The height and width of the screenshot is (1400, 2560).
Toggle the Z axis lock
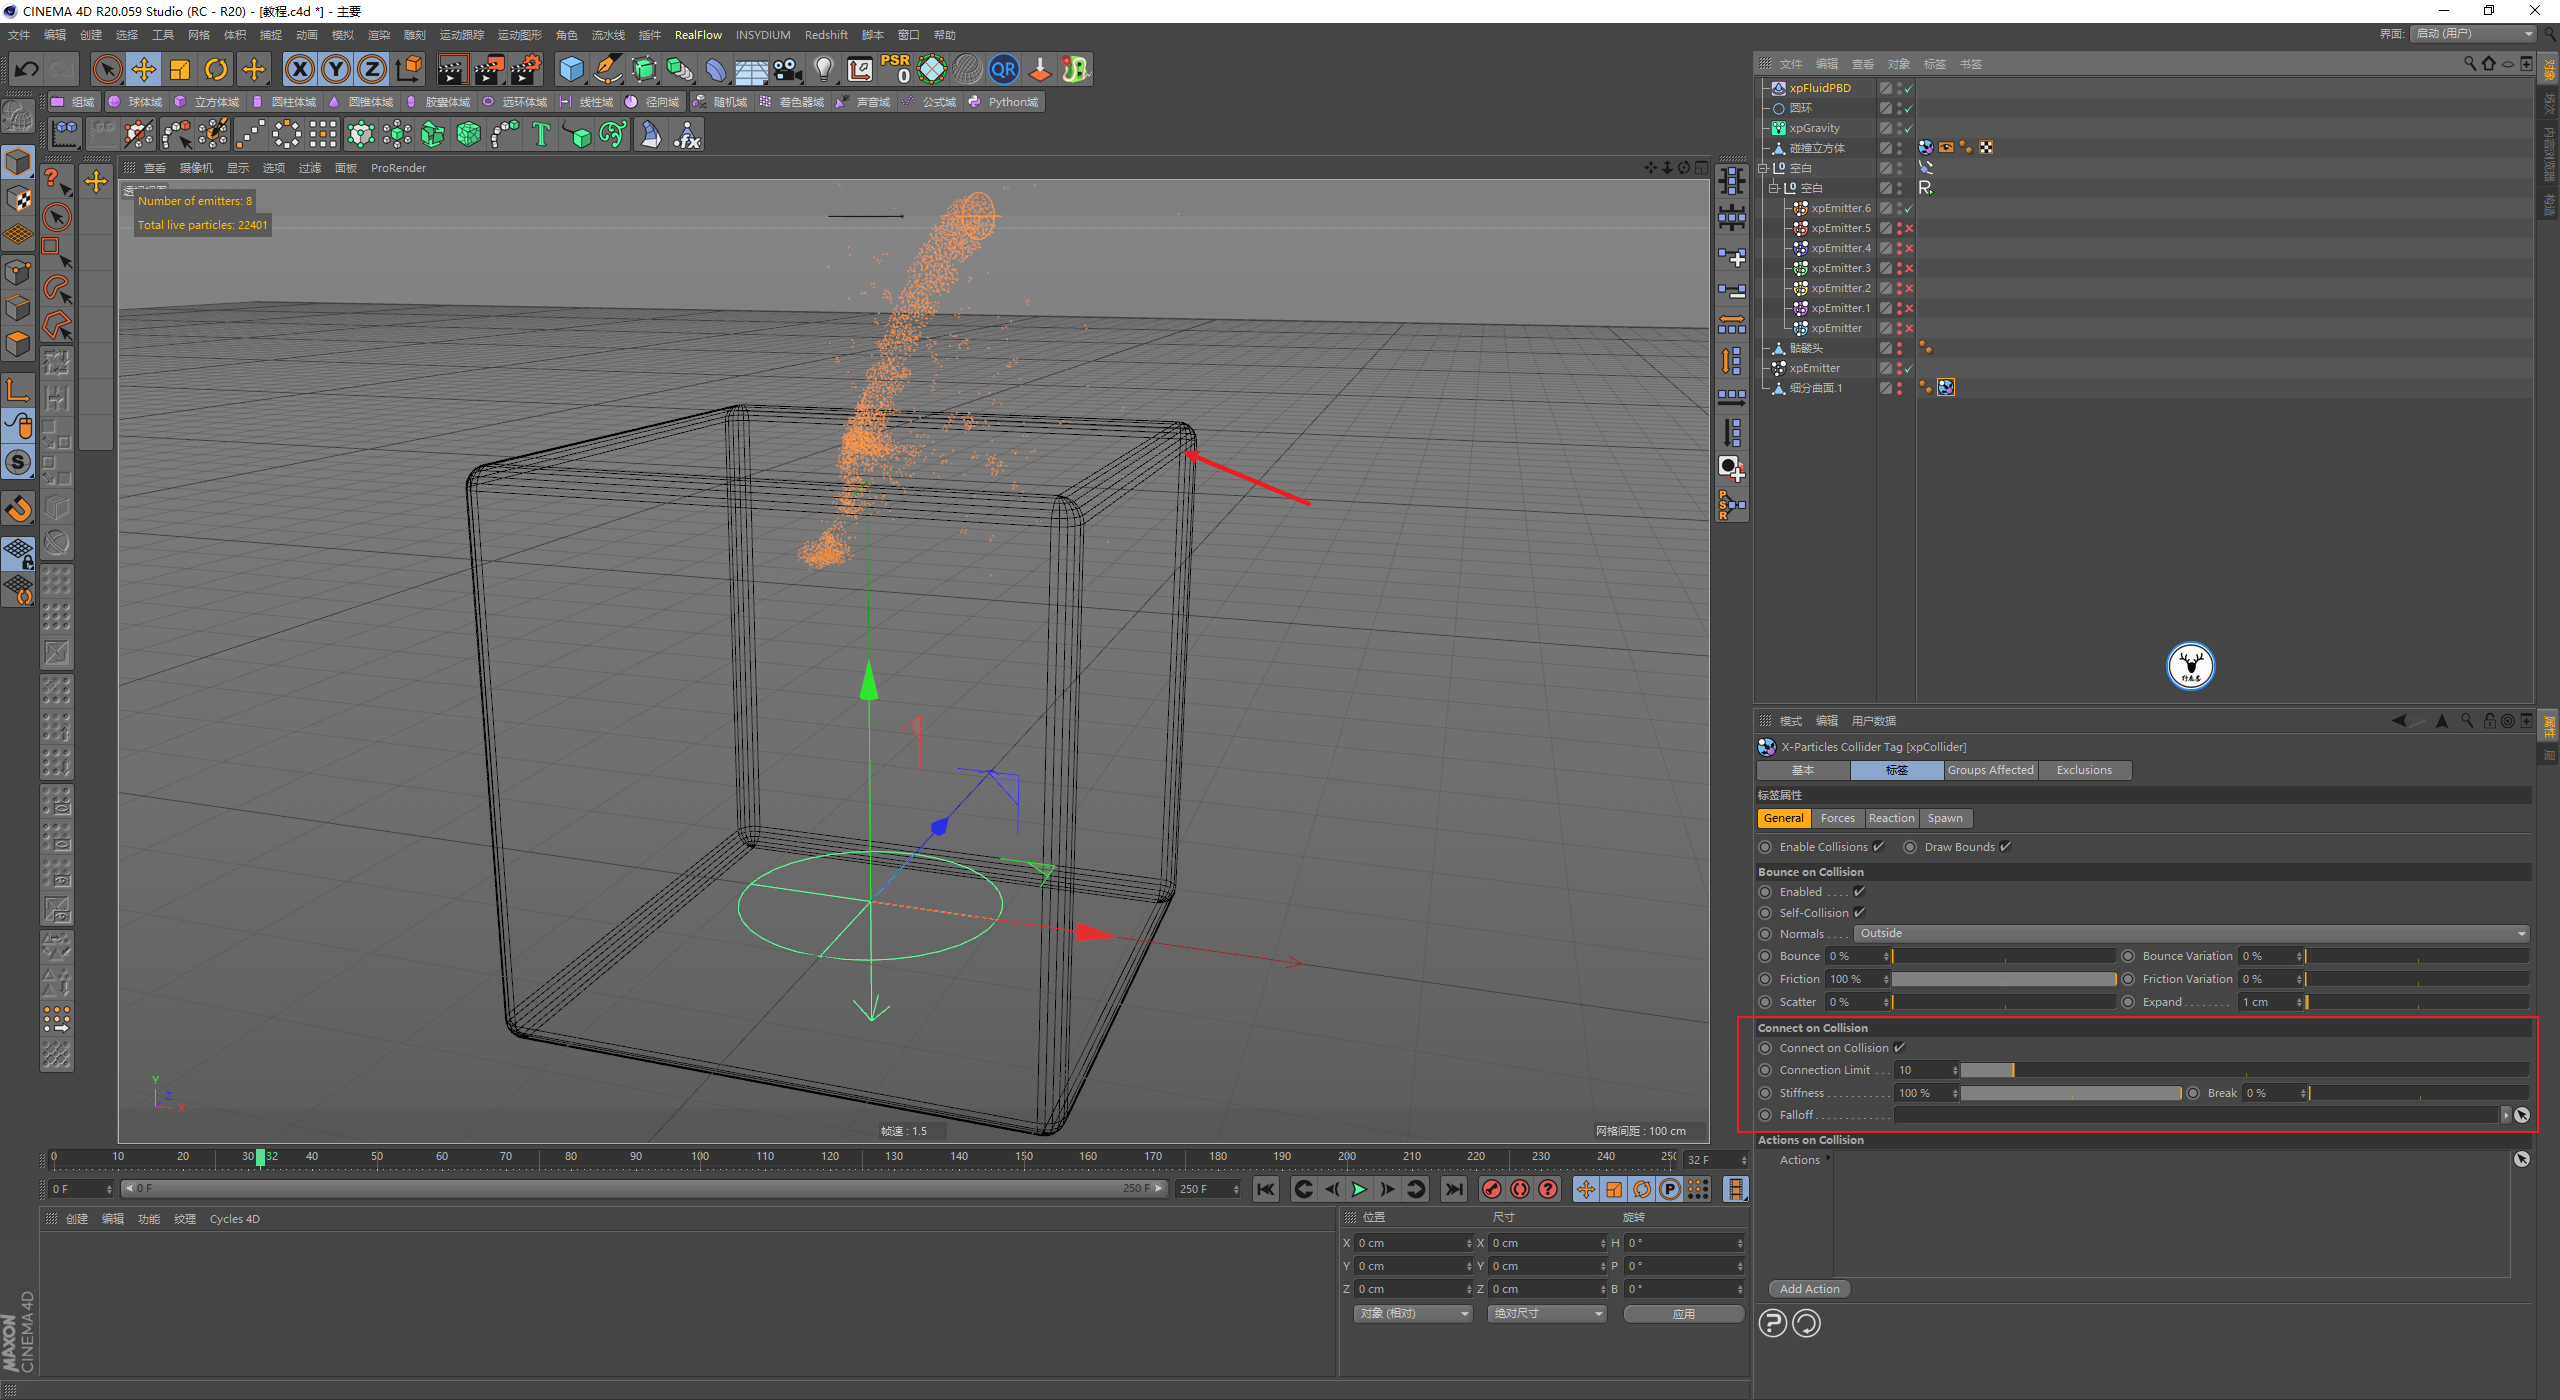372,69
